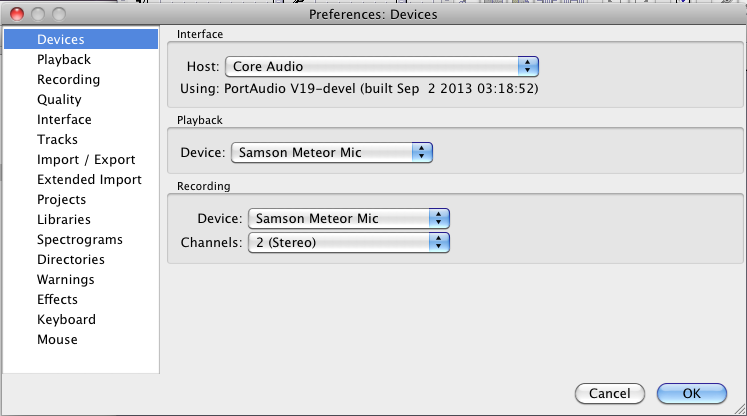This screenshot has width=747, height=416.
Task: Open the Libraries preferences page
Action: click(x=64, y=220)
